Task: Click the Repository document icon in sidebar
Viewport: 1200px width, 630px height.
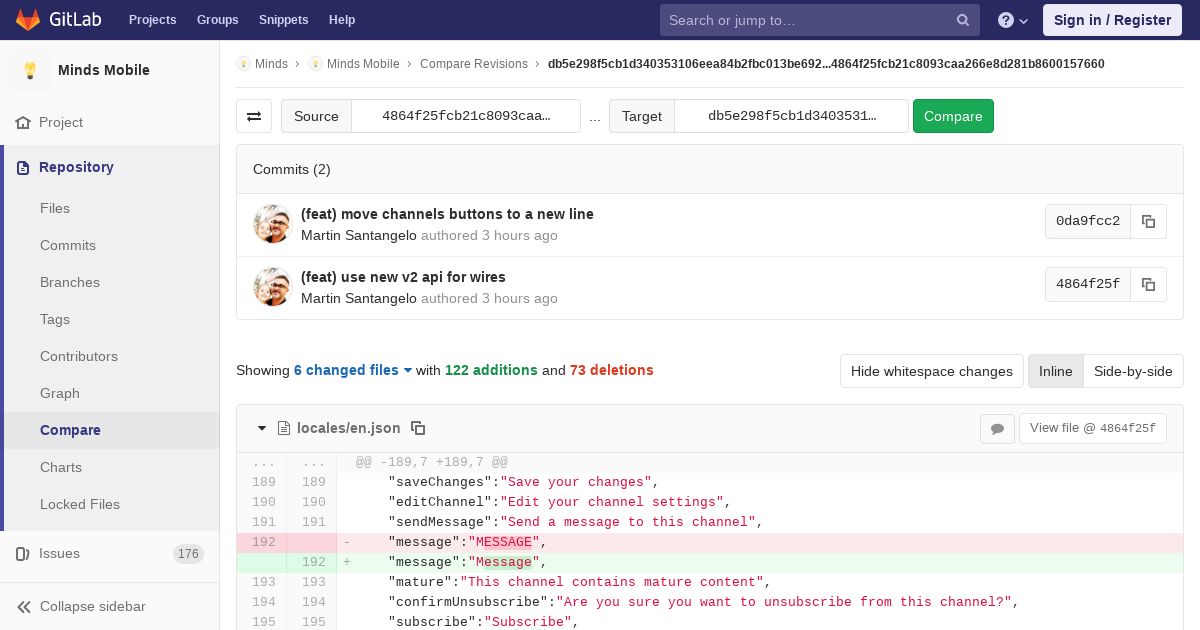Action: pyautogui.click(x=23, y=167)
